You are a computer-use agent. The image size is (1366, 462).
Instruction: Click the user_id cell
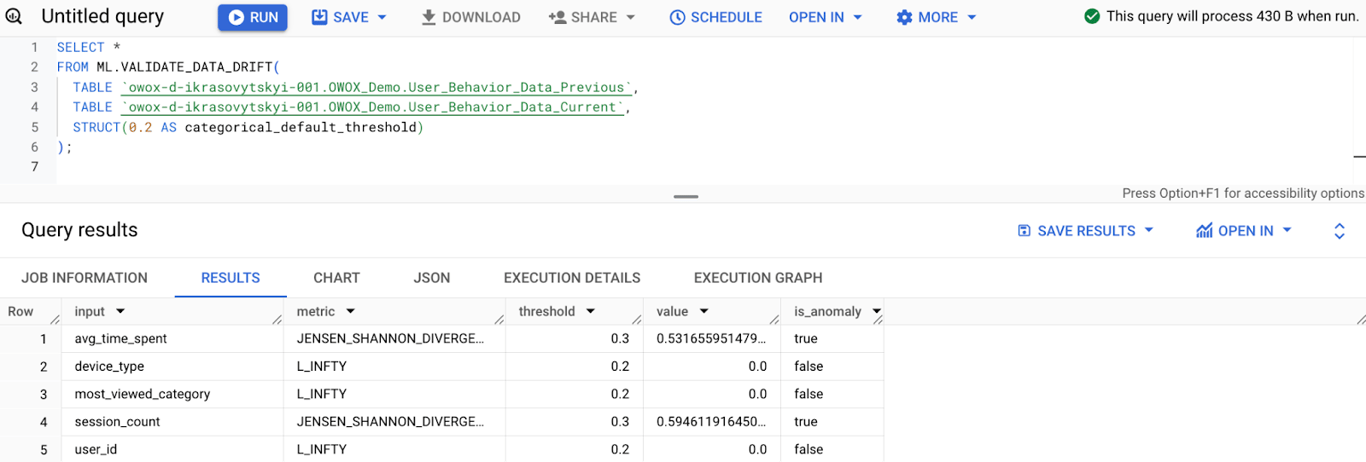[173, 449]
